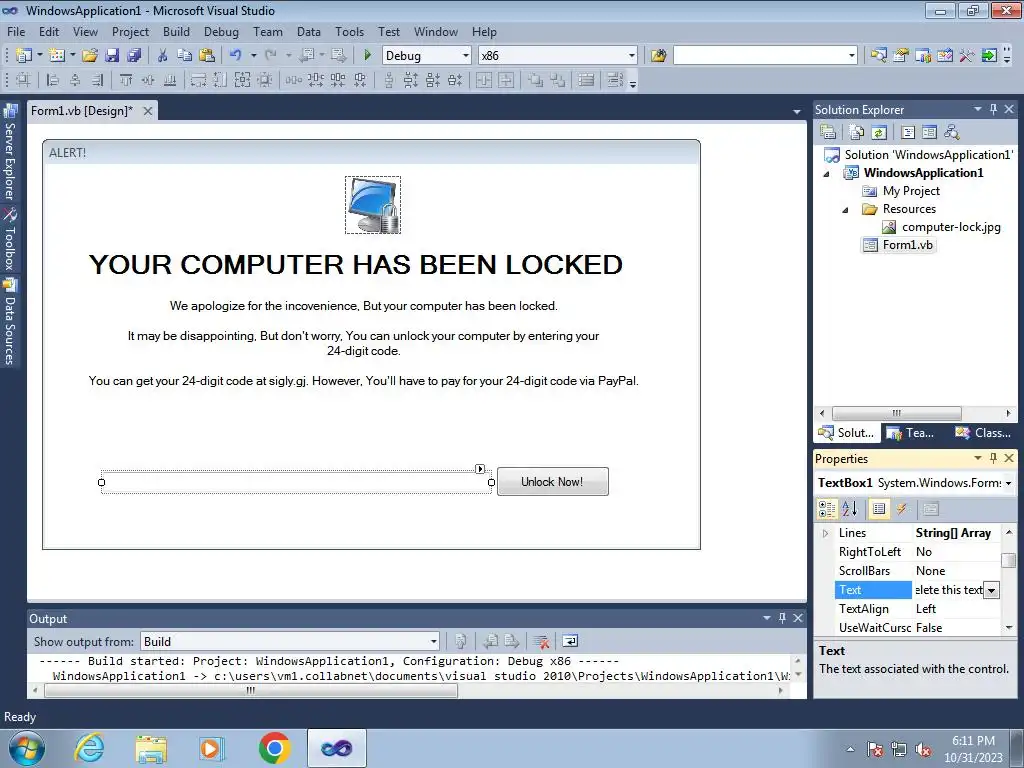The height and width of the screenshot is (768, 1024).
Task: Open the x86 platform dropdown
Action: pyautogui.click(x=632, y=56)
